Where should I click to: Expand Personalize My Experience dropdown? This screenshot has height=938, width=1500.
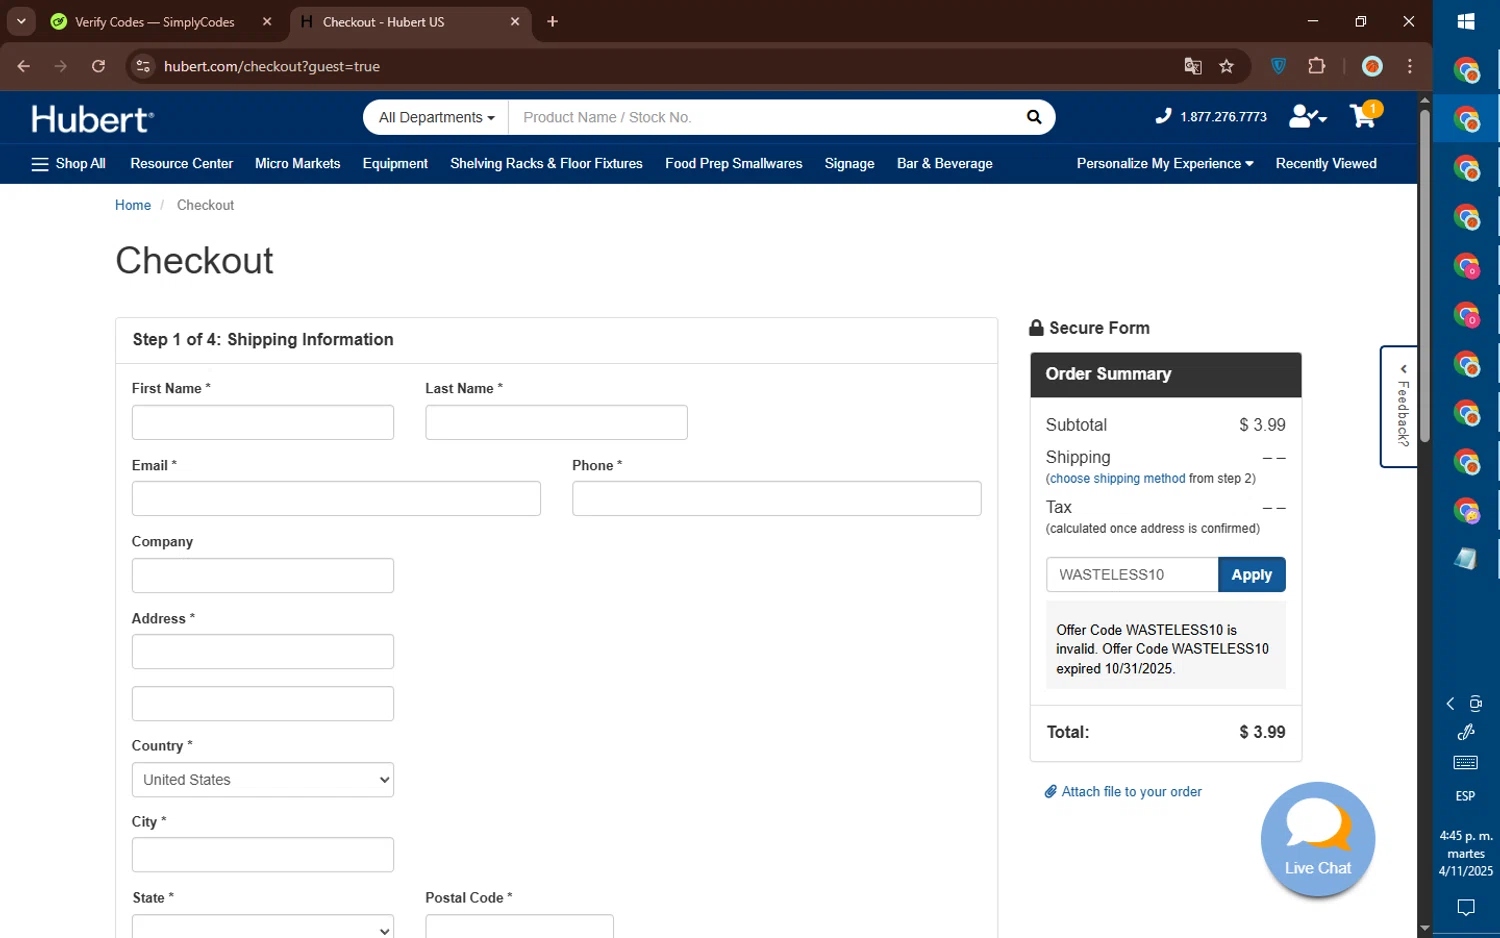tap(1164, 164)
